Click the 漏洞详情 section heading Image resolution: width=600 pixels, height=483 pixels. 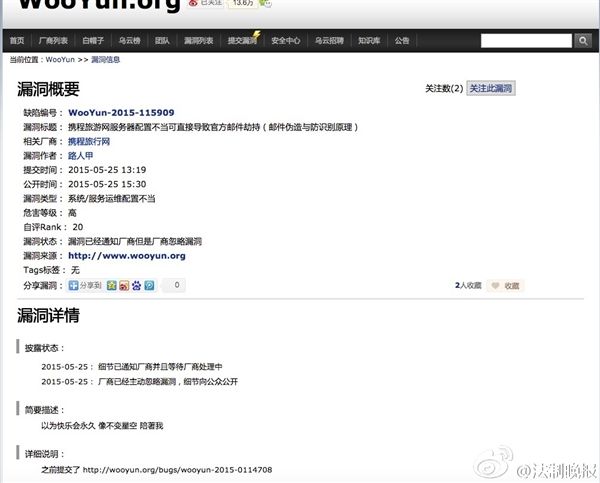click(48, 315)
